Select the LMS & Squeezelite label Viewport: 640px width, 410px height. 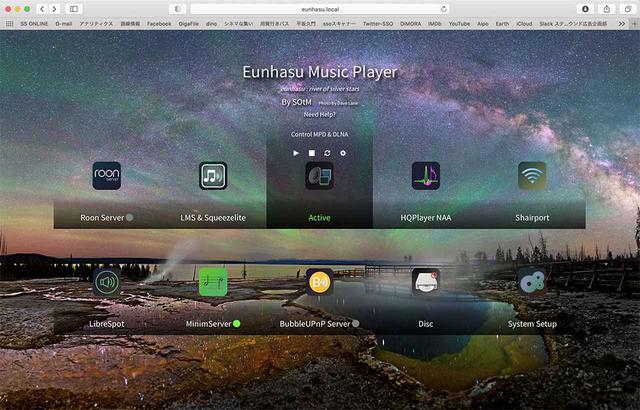[213, 218]
